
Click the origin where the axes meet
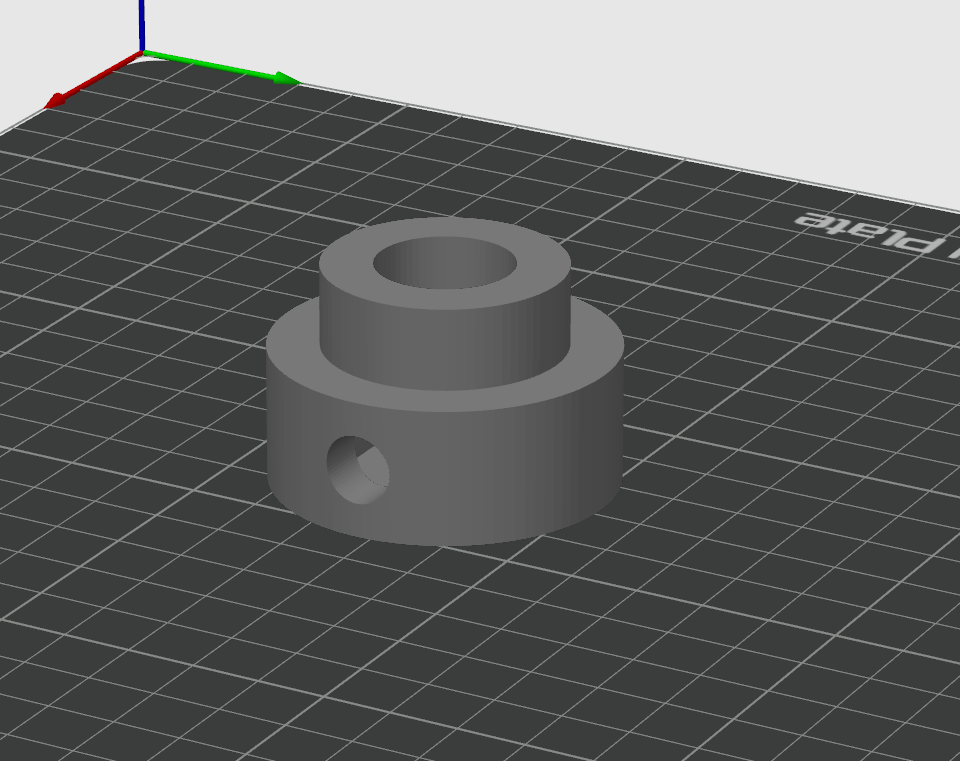pyautogui.click(x=142, y=52)
